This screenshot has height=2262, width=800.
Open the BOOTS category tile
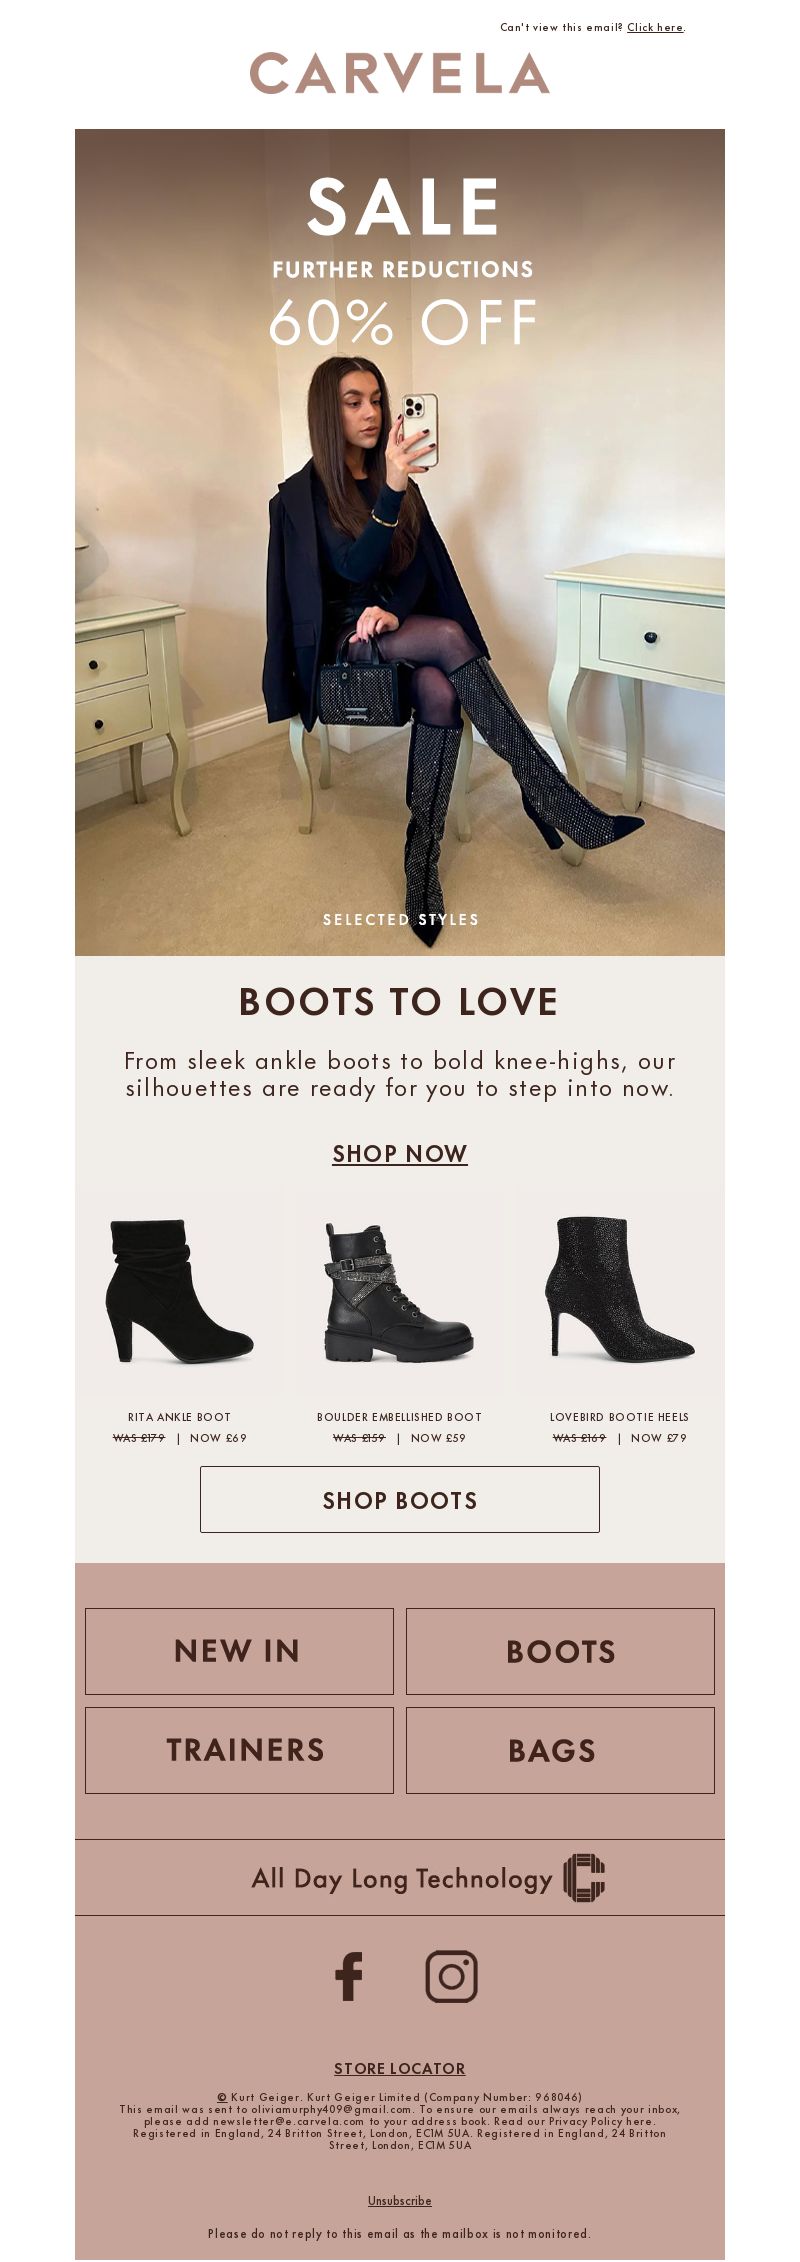[560, 1651]
